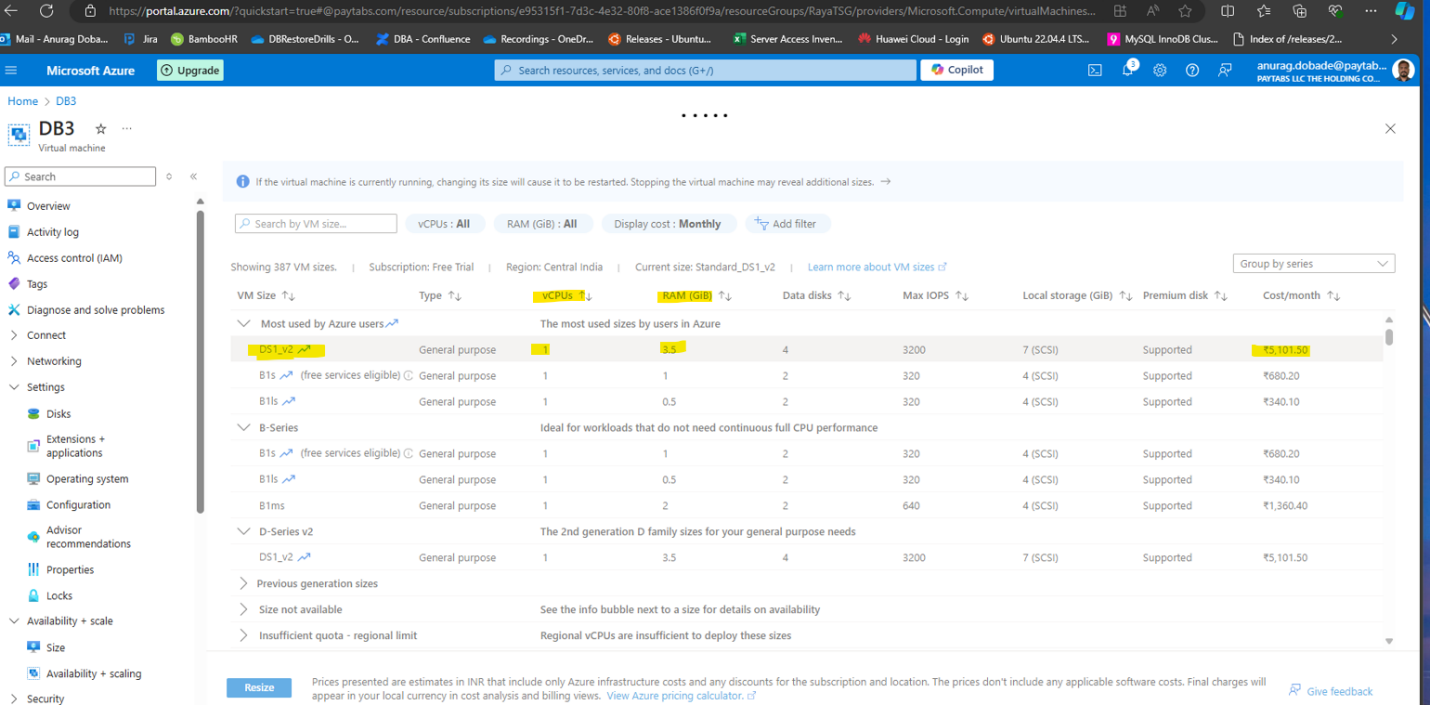Click the left menu Search field

click(80, 176)
